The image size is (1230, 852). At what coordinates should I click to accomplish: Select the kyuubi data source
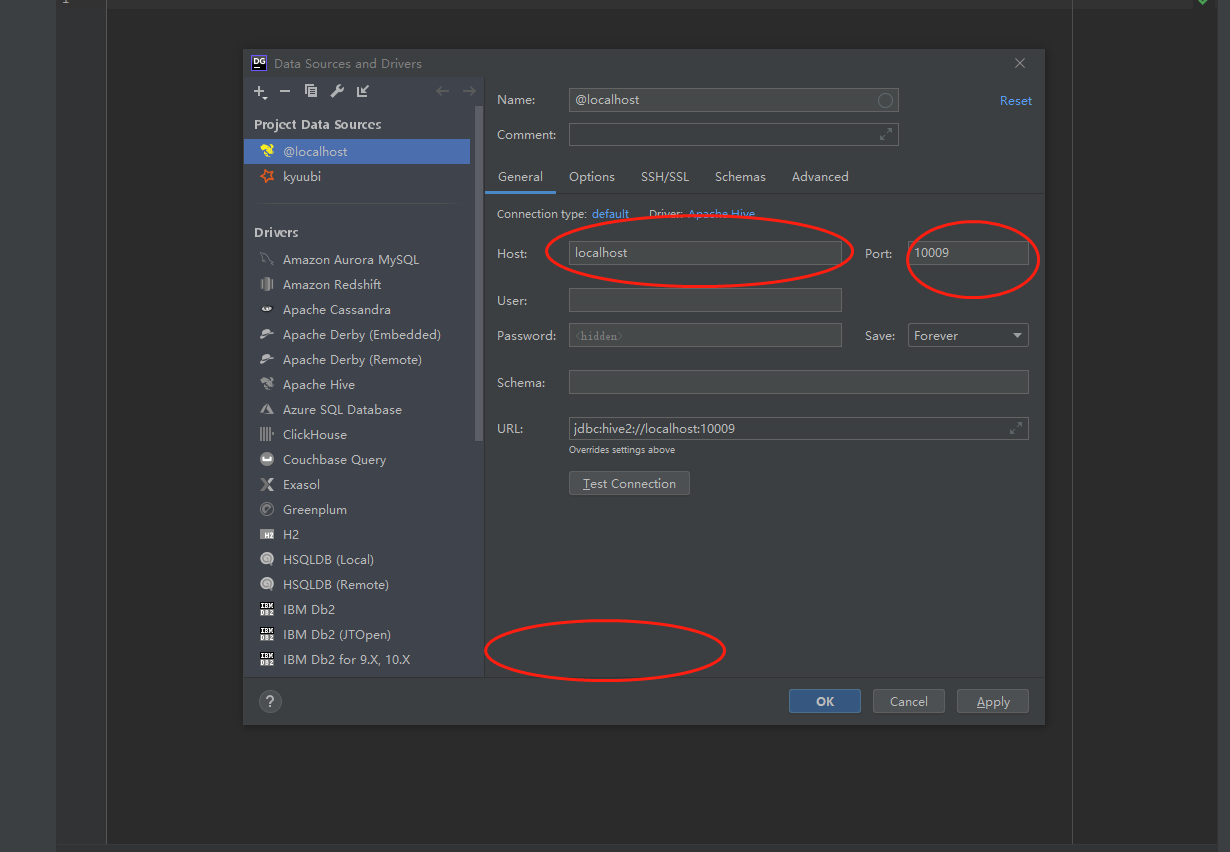(301, 177)
